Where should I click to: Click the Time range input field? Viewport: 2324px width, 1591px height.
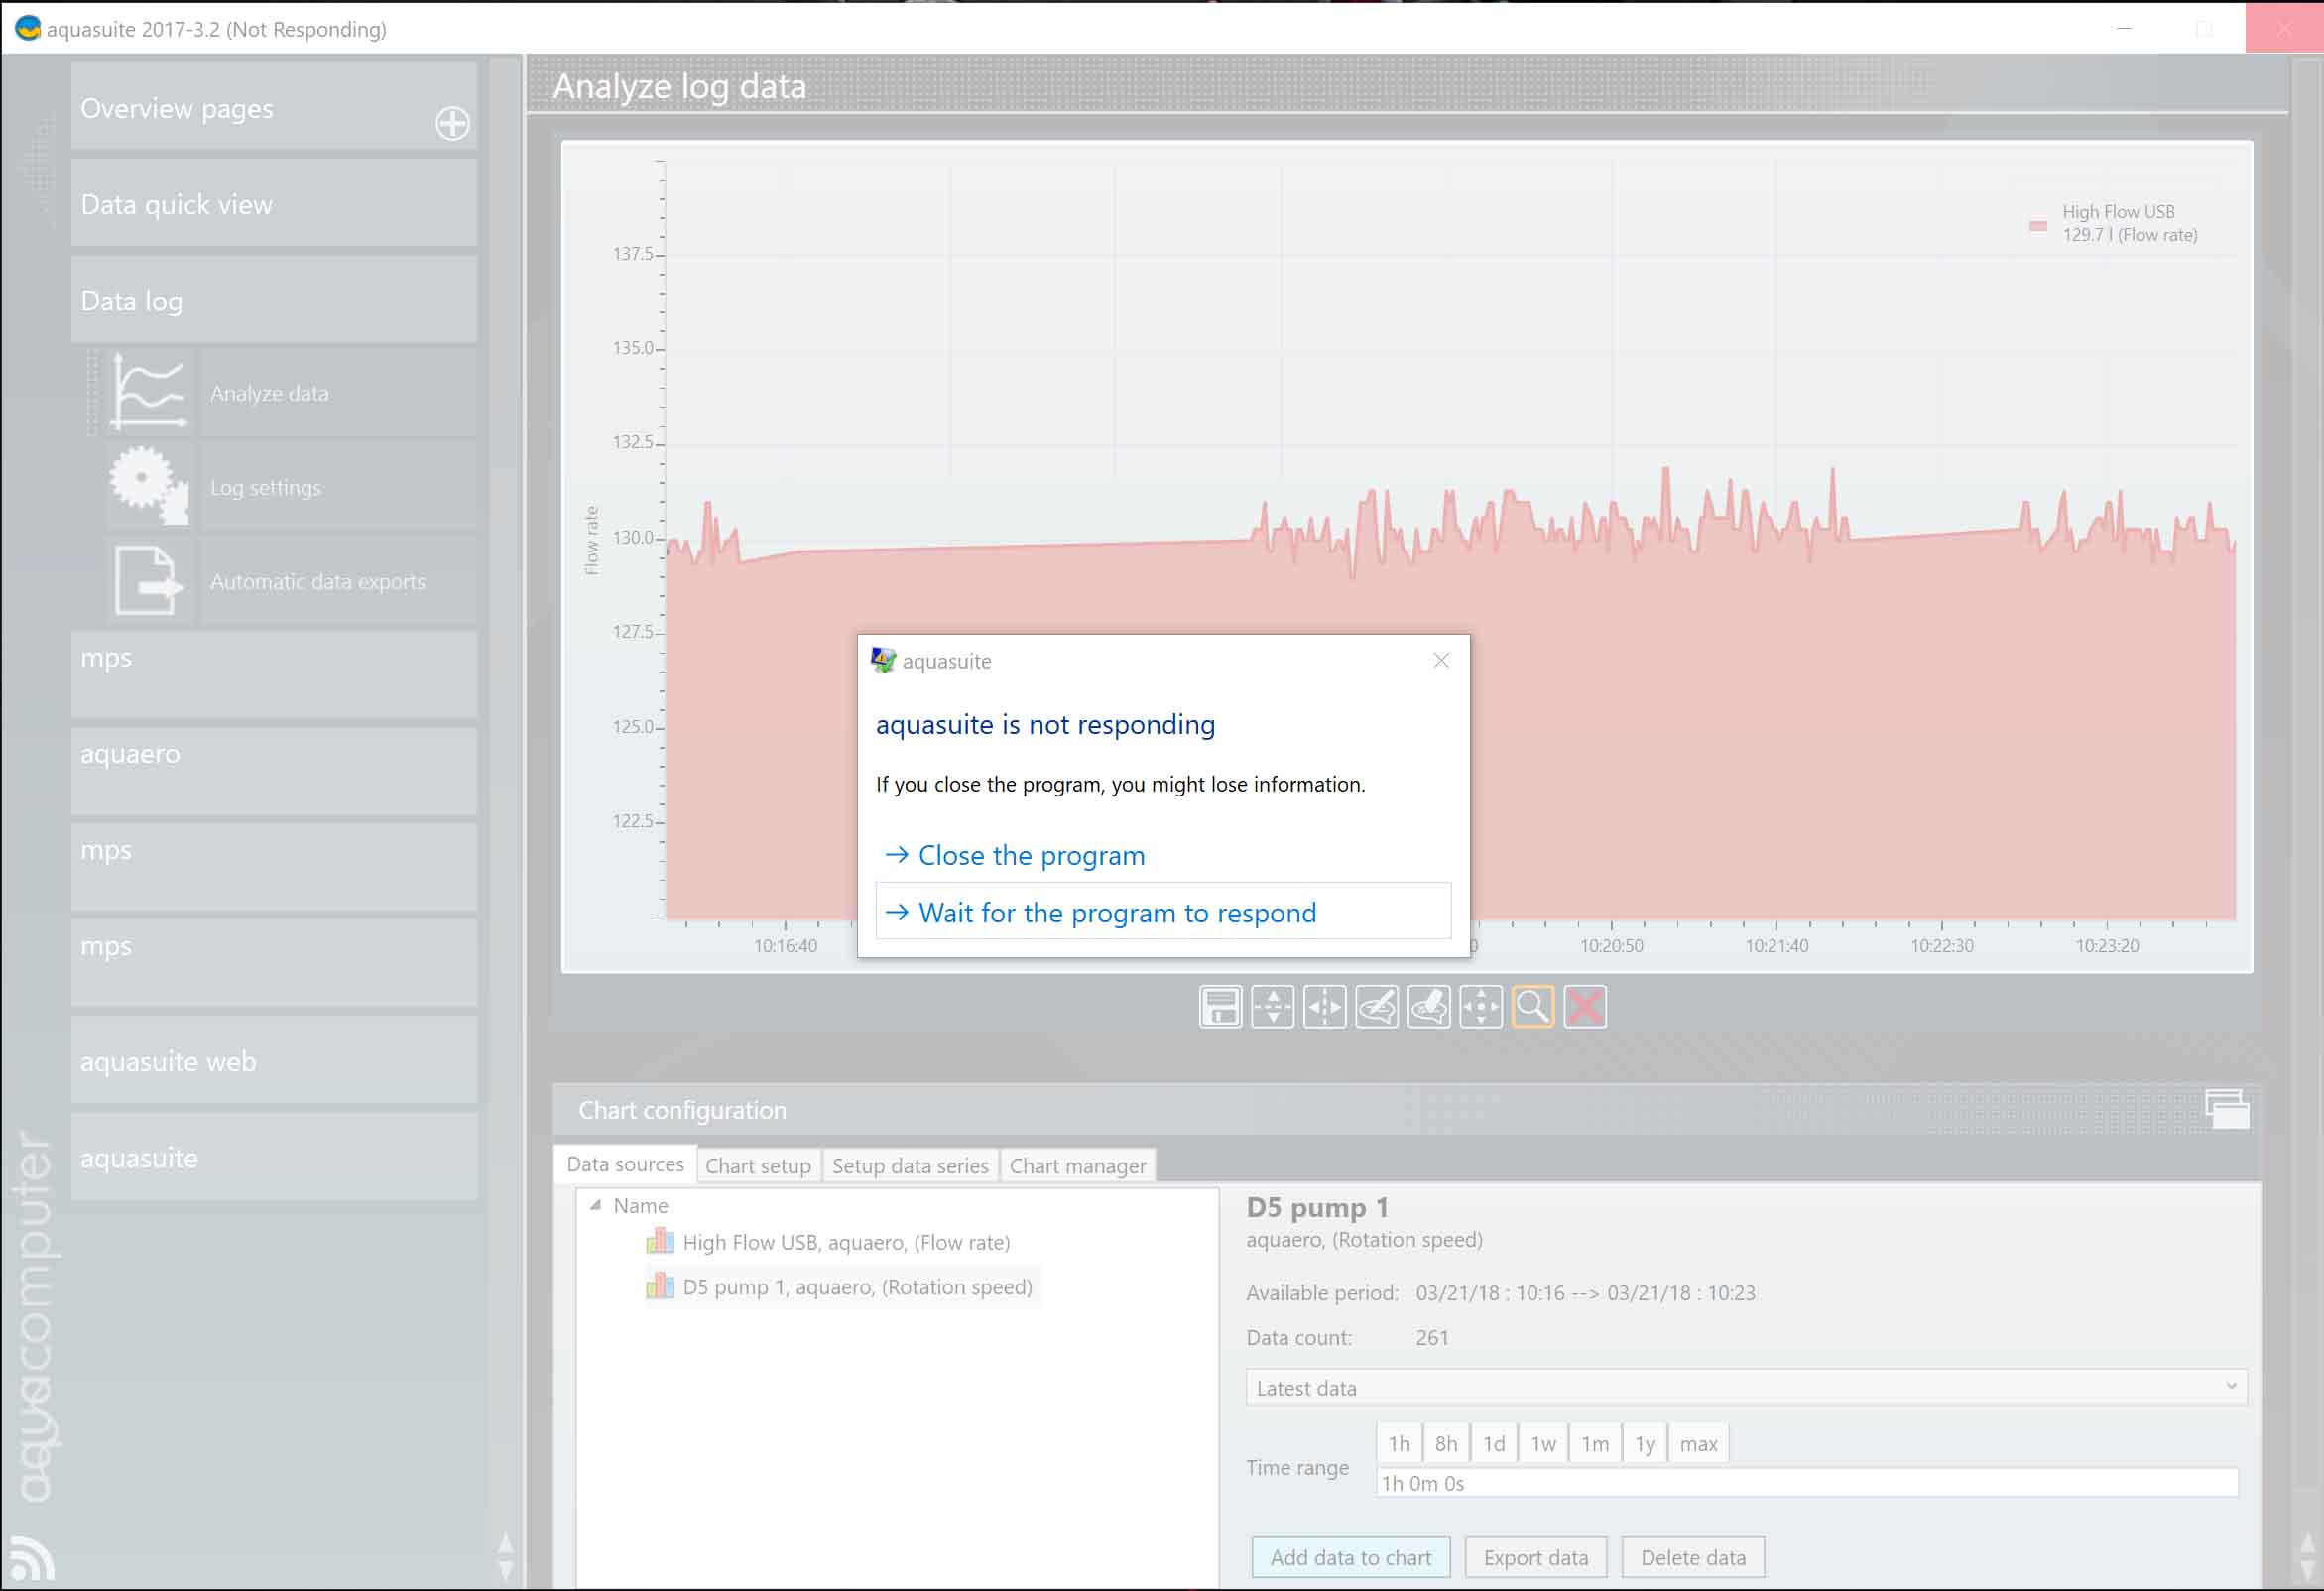tap(1805, 1483)
